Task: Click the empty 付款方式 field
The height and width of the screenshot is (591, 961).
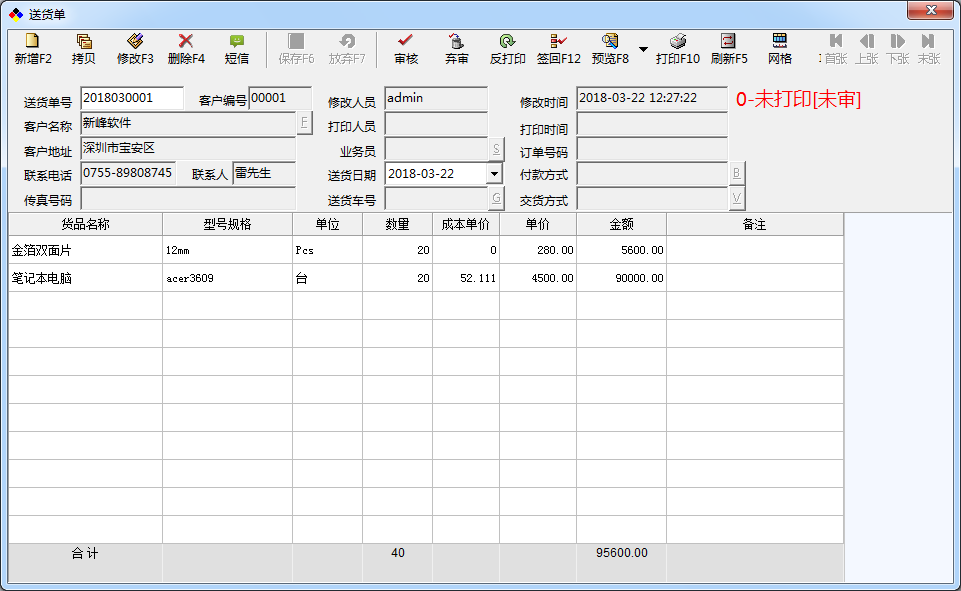Action: point(653,173)
